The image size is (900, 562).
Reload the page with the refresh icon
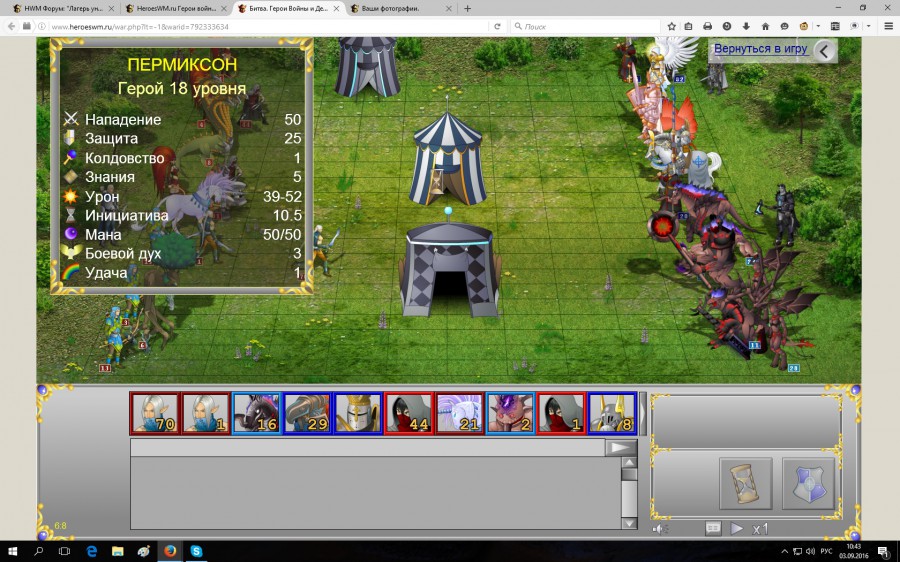click(x=497, y=26)
